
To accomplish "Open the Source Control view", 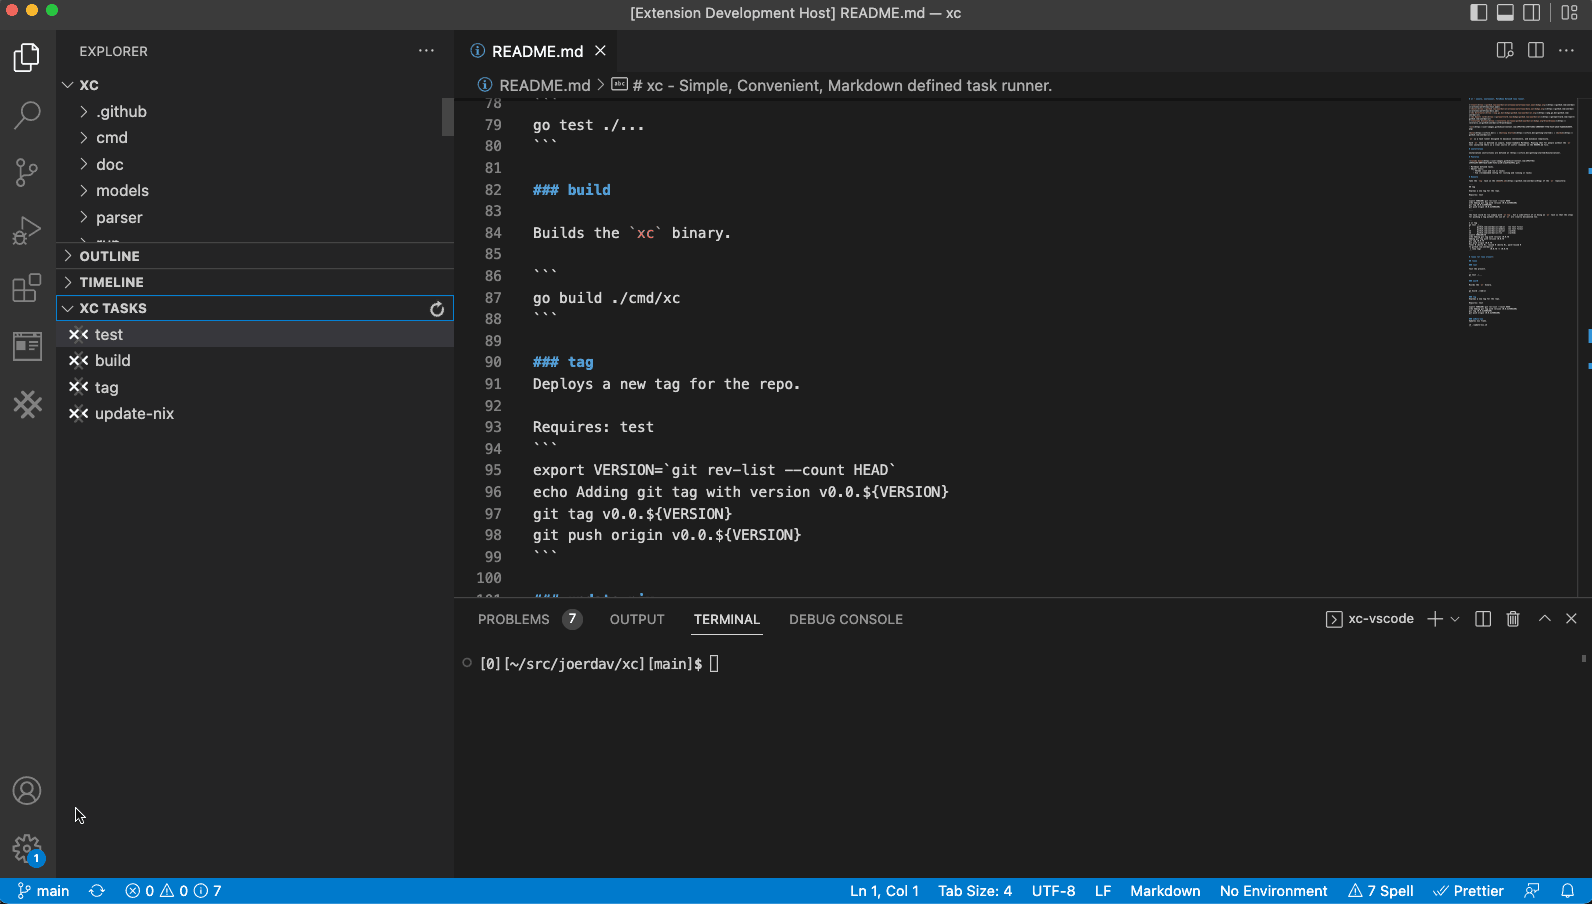I will coord(27,172).
